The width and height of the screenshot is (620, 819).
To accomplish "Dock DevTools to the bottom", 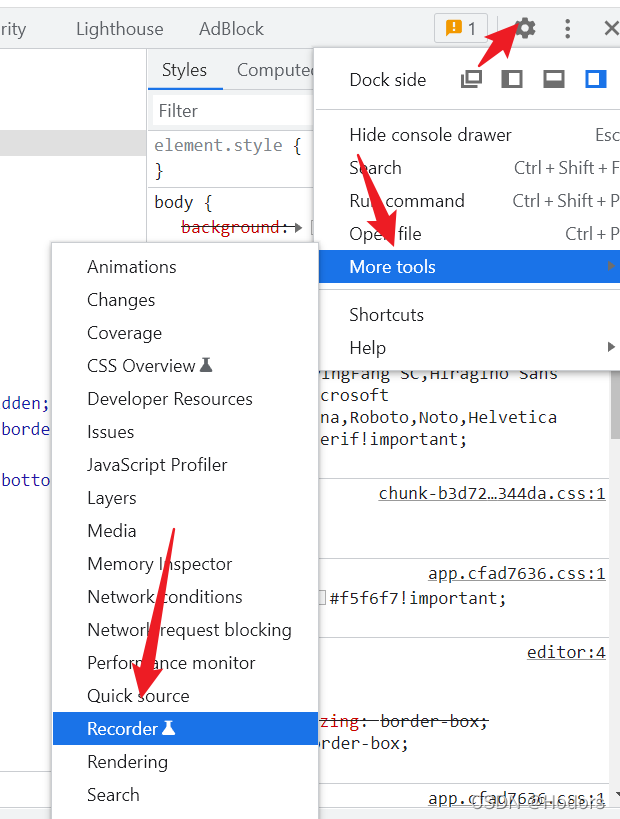I will pos(554,79).
